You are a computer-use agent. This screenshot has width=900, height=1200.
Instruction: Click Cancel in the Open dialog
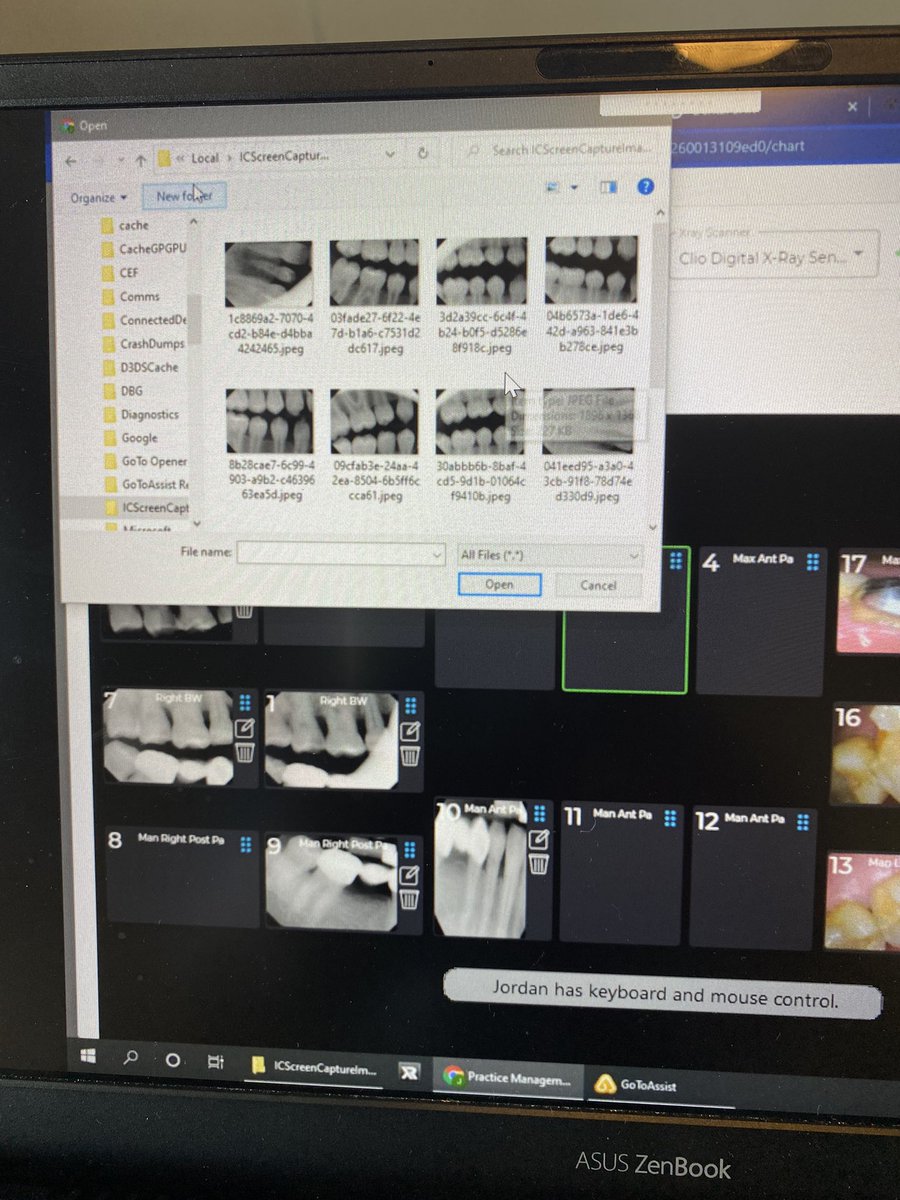click(598, 586)
